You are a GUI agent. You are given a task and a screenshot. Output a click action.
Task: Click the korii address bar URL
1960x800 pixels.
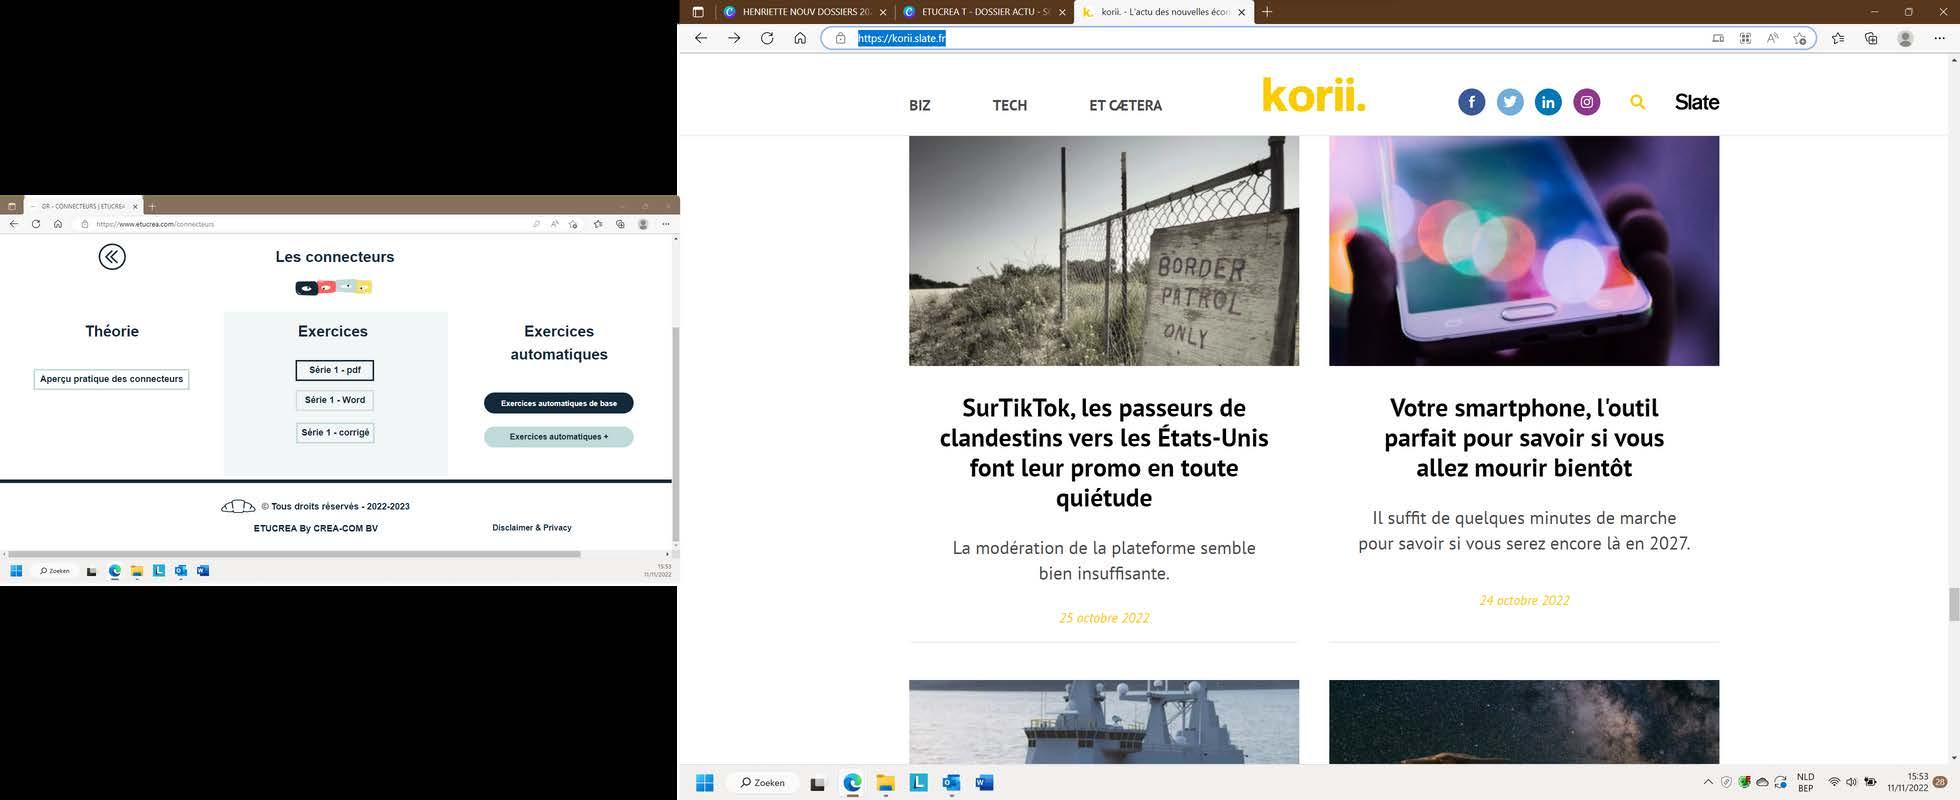click(x=901, y=38)
